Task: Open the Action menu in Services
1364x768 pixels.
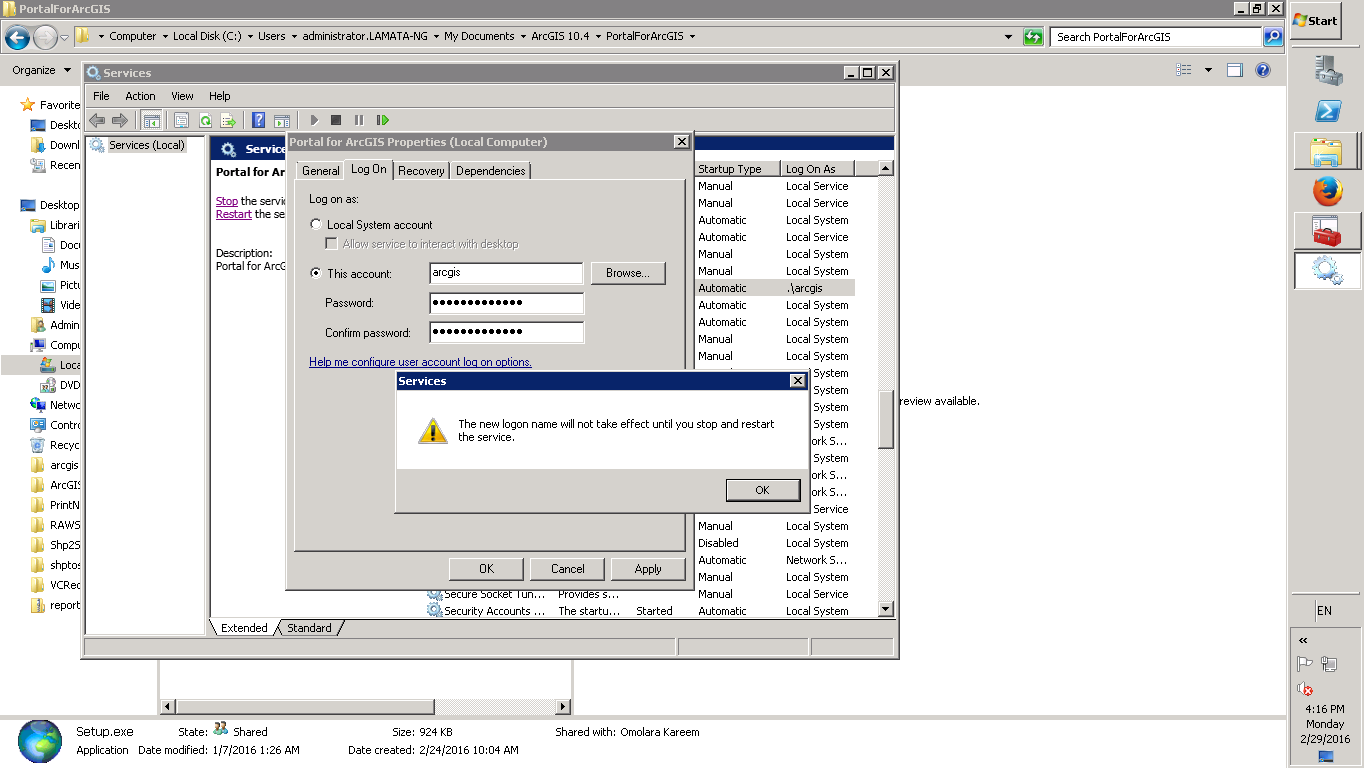Action: 140,96
